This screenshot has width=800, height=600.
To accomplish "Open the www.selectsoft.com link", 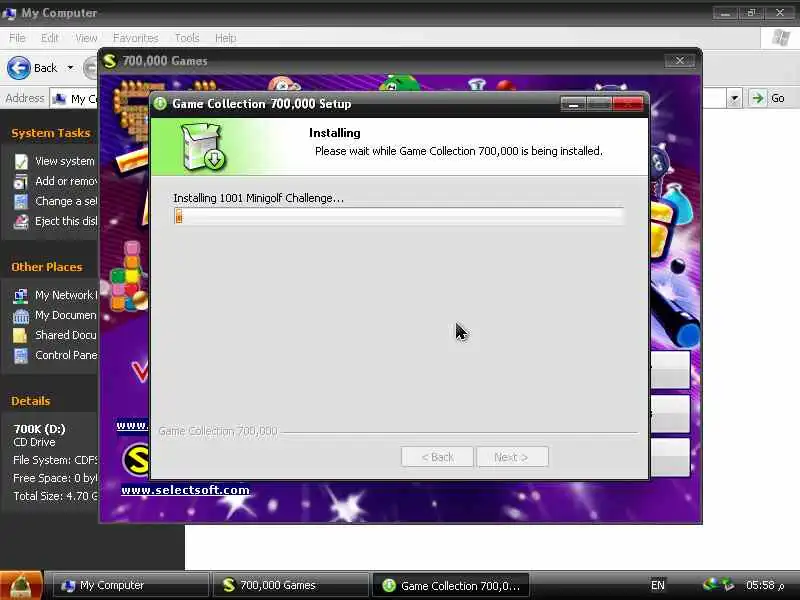I will [x=185, y=490].
